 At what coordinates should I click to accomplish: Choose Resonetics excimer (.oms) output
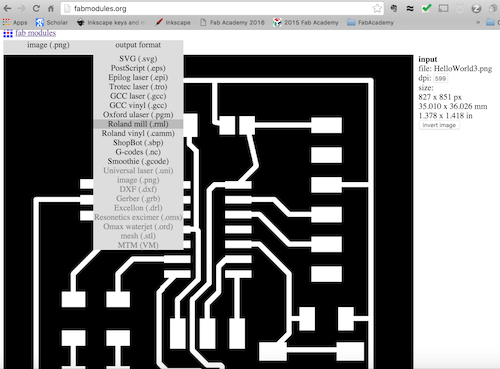coord(138,217)
